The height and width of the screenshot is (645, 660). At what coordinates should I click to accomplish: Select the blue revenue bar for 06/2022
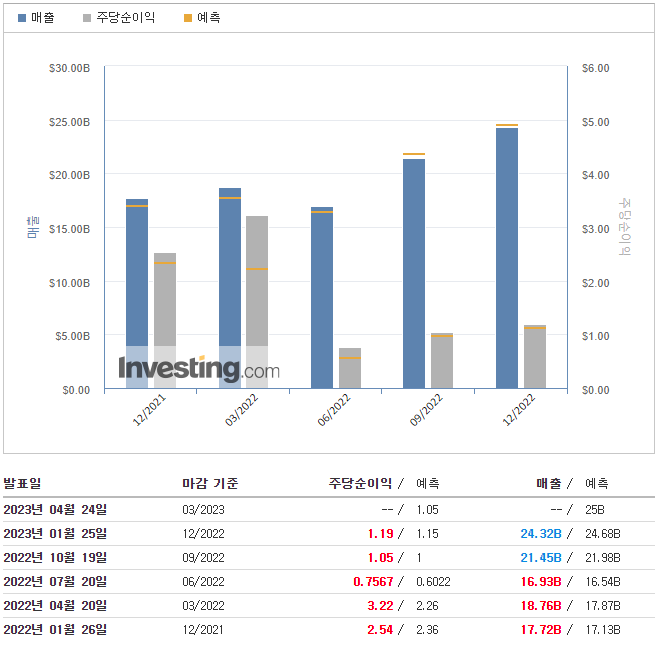tap(322, 298)
